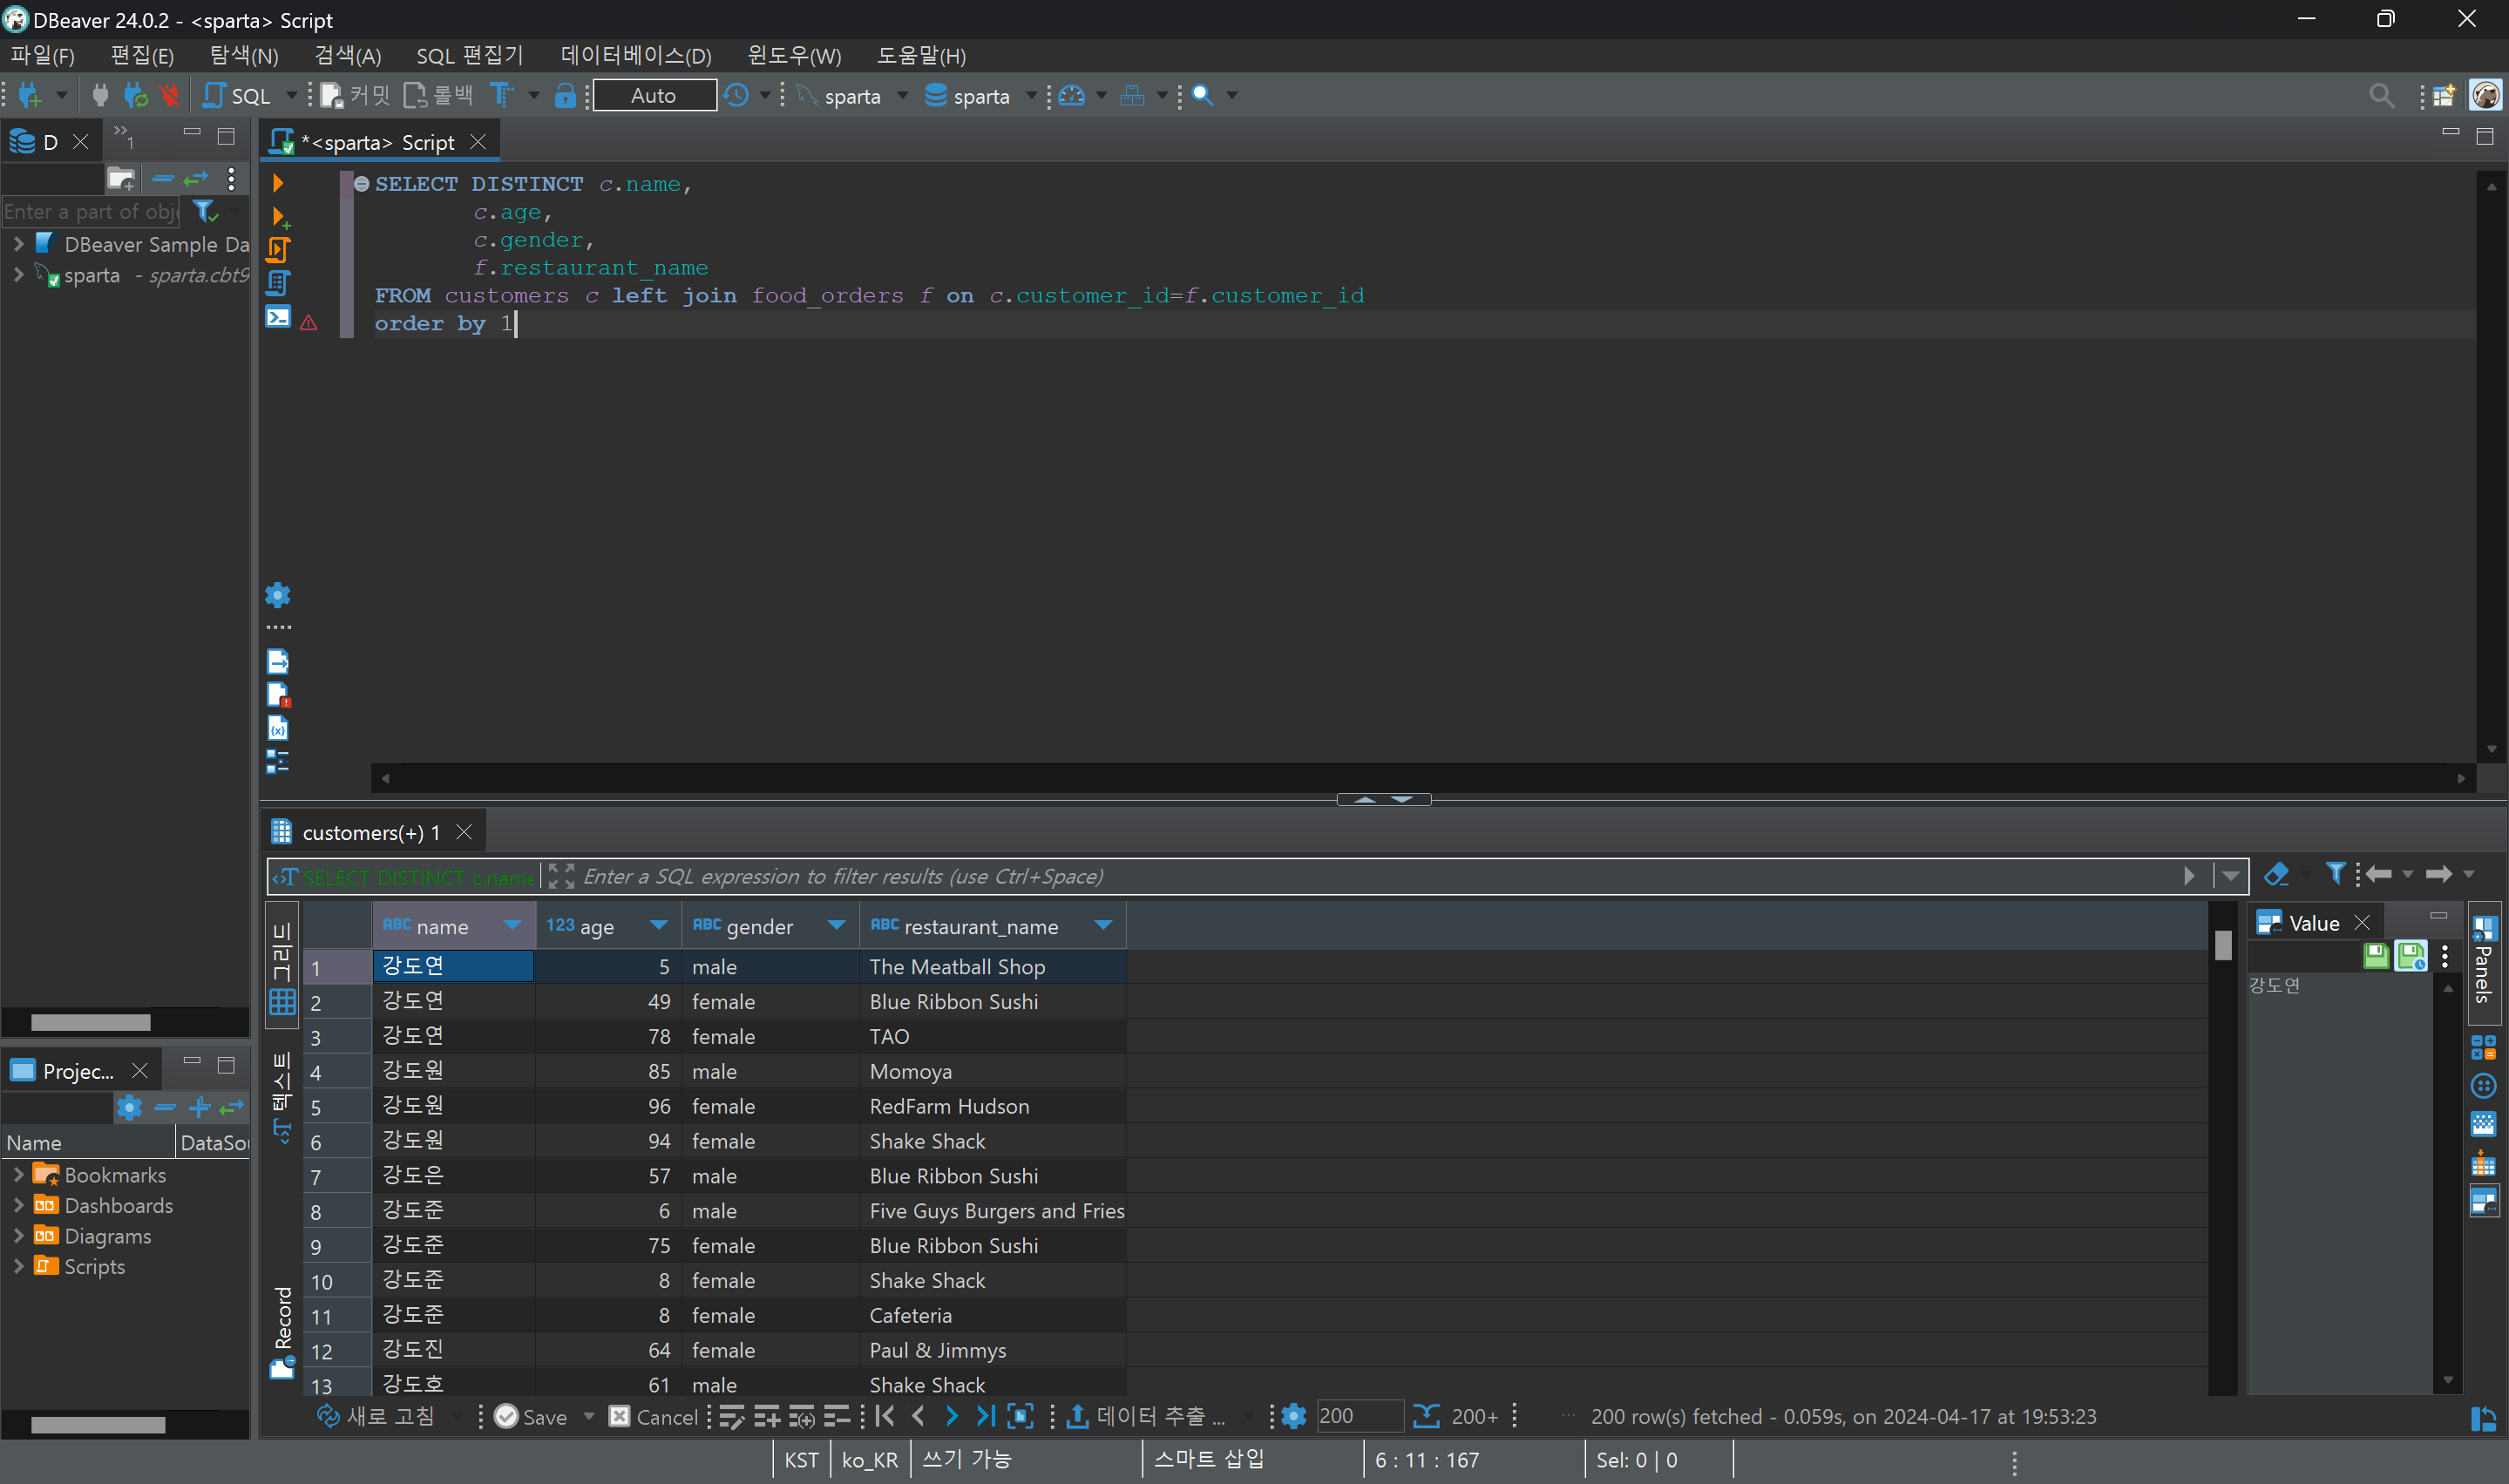
Task: Click the Execute SQL statement orange arrow
Action: coord(278,183)
